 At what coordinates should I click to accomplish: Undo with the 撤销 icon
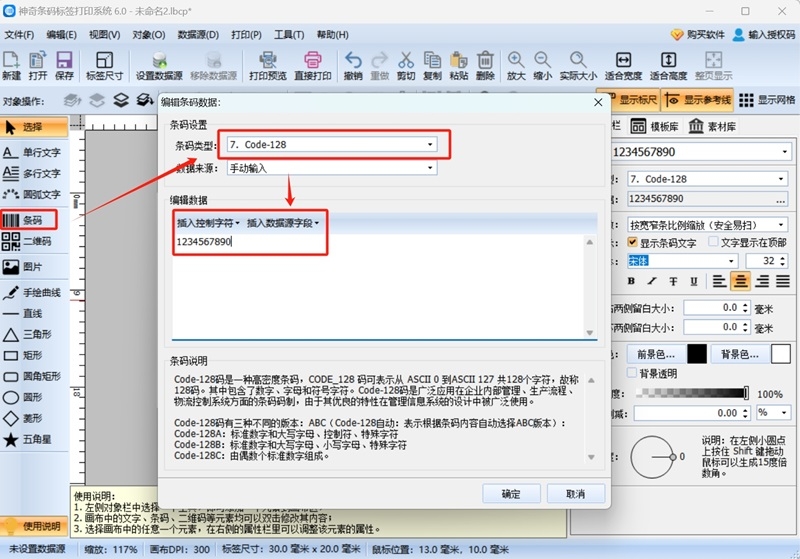[353, 65]
